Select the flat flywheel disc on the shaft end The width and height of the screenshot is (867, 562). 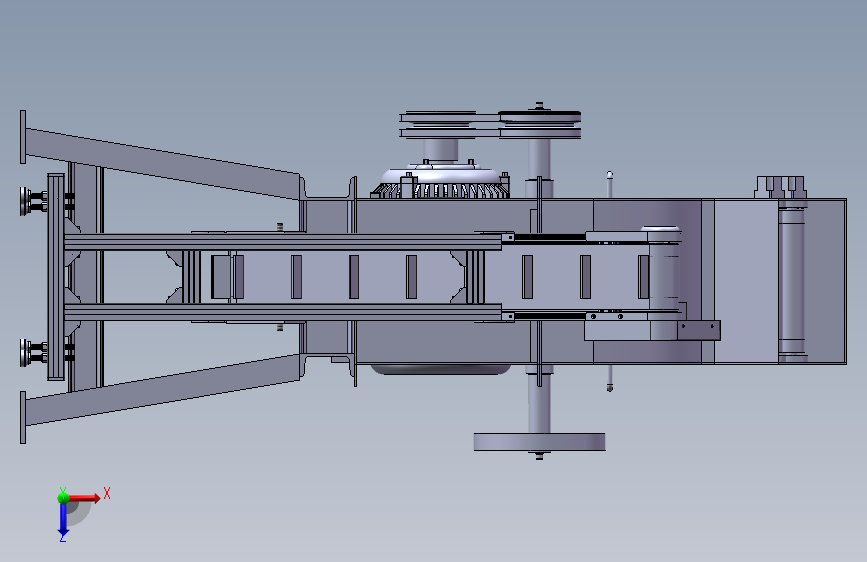click(539, 442)
